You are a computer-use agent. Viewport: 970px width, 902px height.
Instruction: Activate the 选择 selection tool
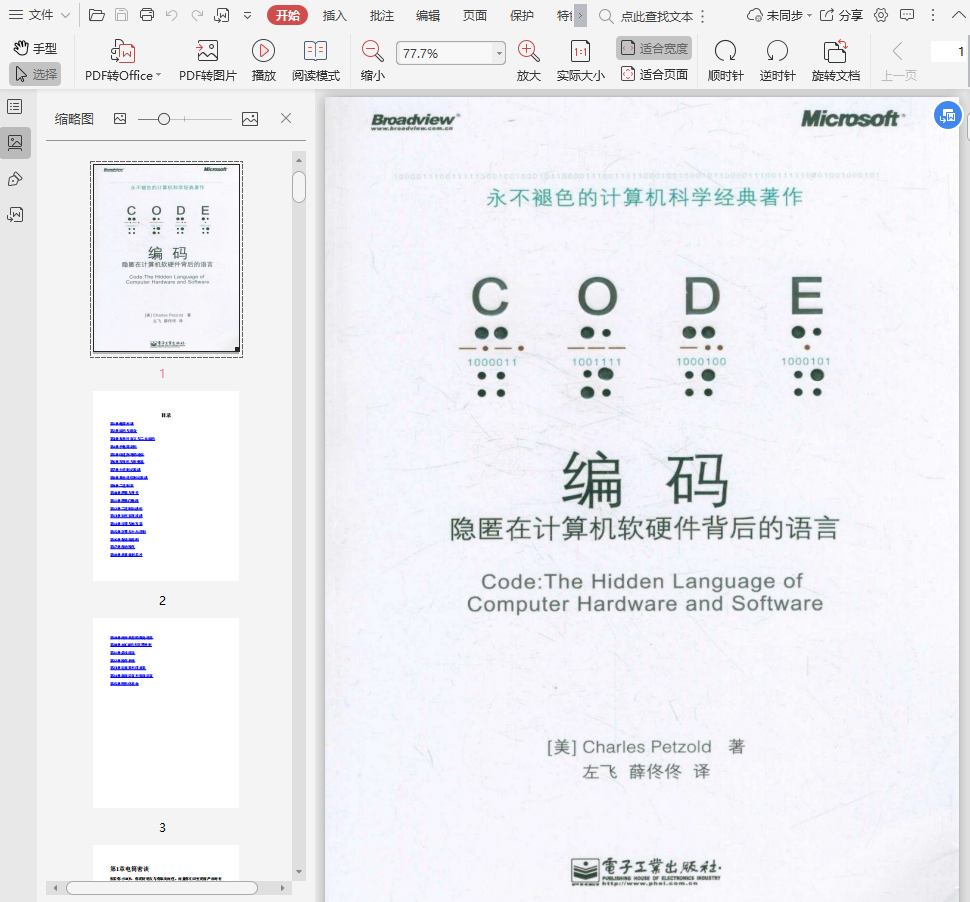tap(35, 74)
